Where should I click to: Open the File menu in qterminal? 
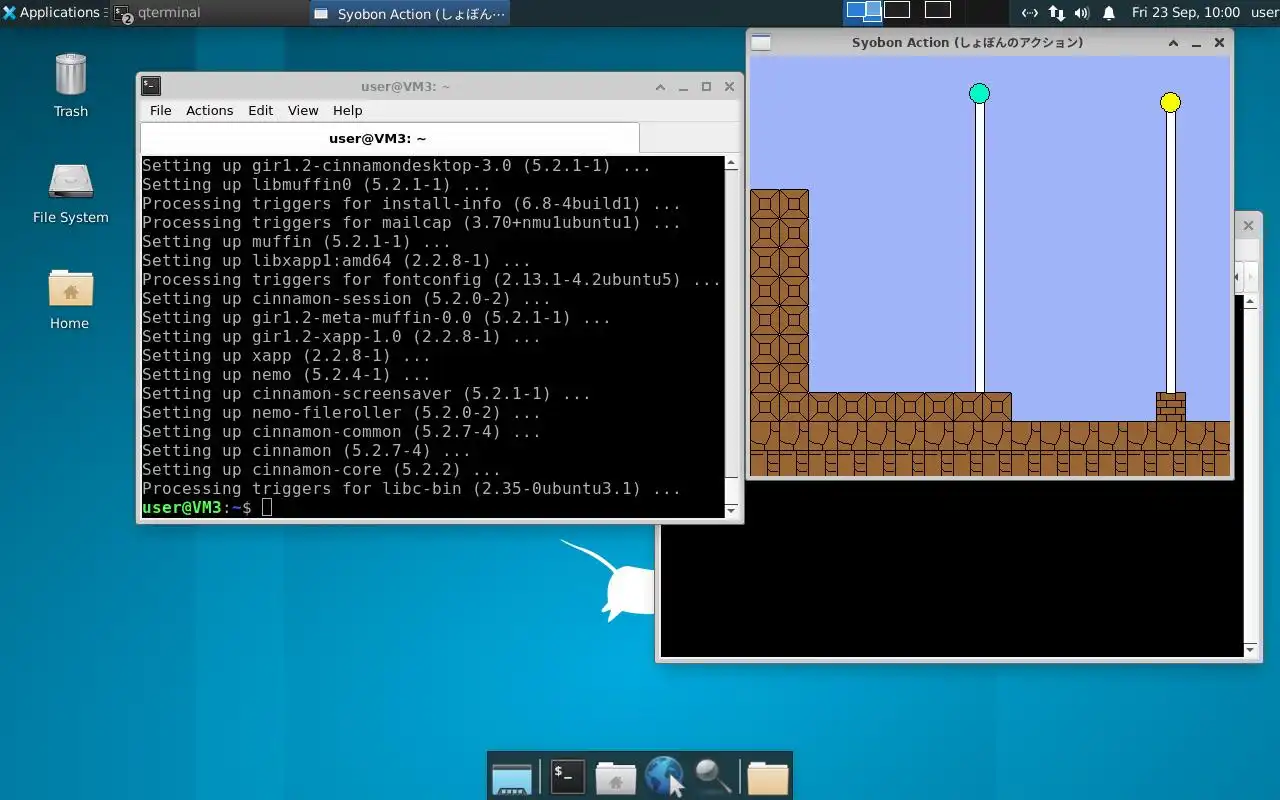(x=160, y=110)
